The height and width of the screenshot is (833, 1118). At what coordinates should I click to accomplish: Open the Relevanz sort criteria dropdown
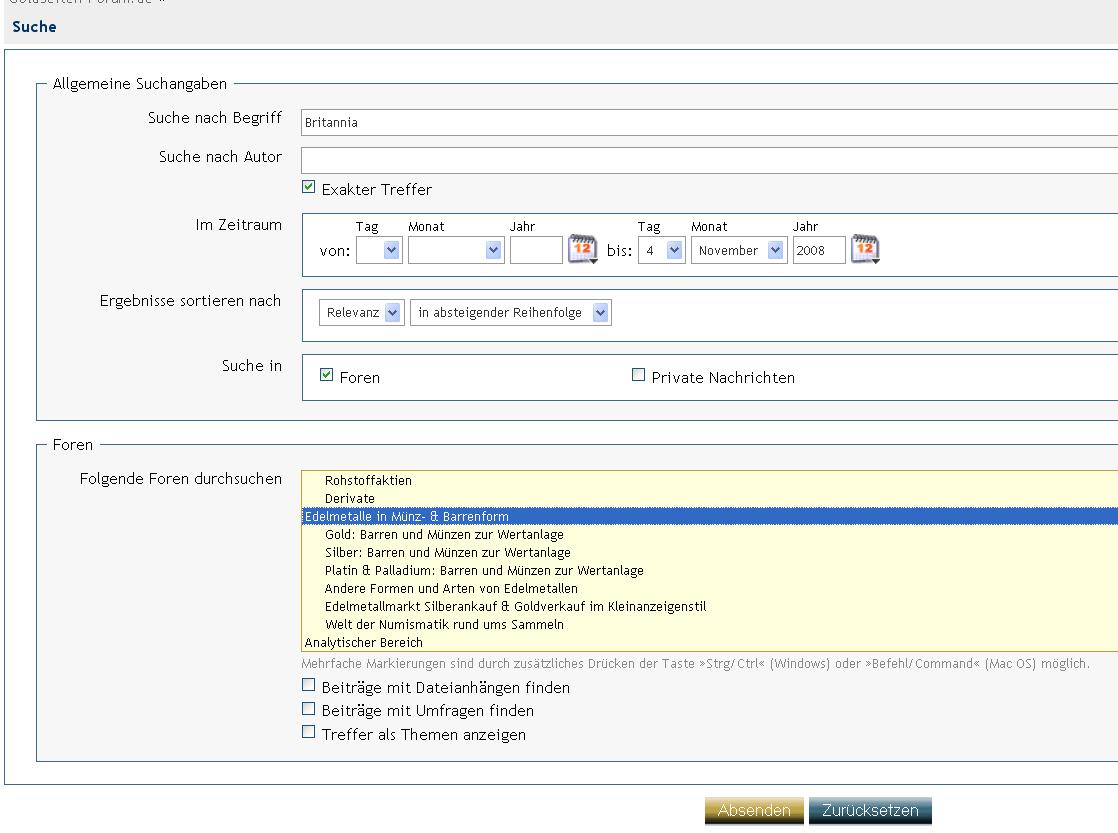coord(361,312)
